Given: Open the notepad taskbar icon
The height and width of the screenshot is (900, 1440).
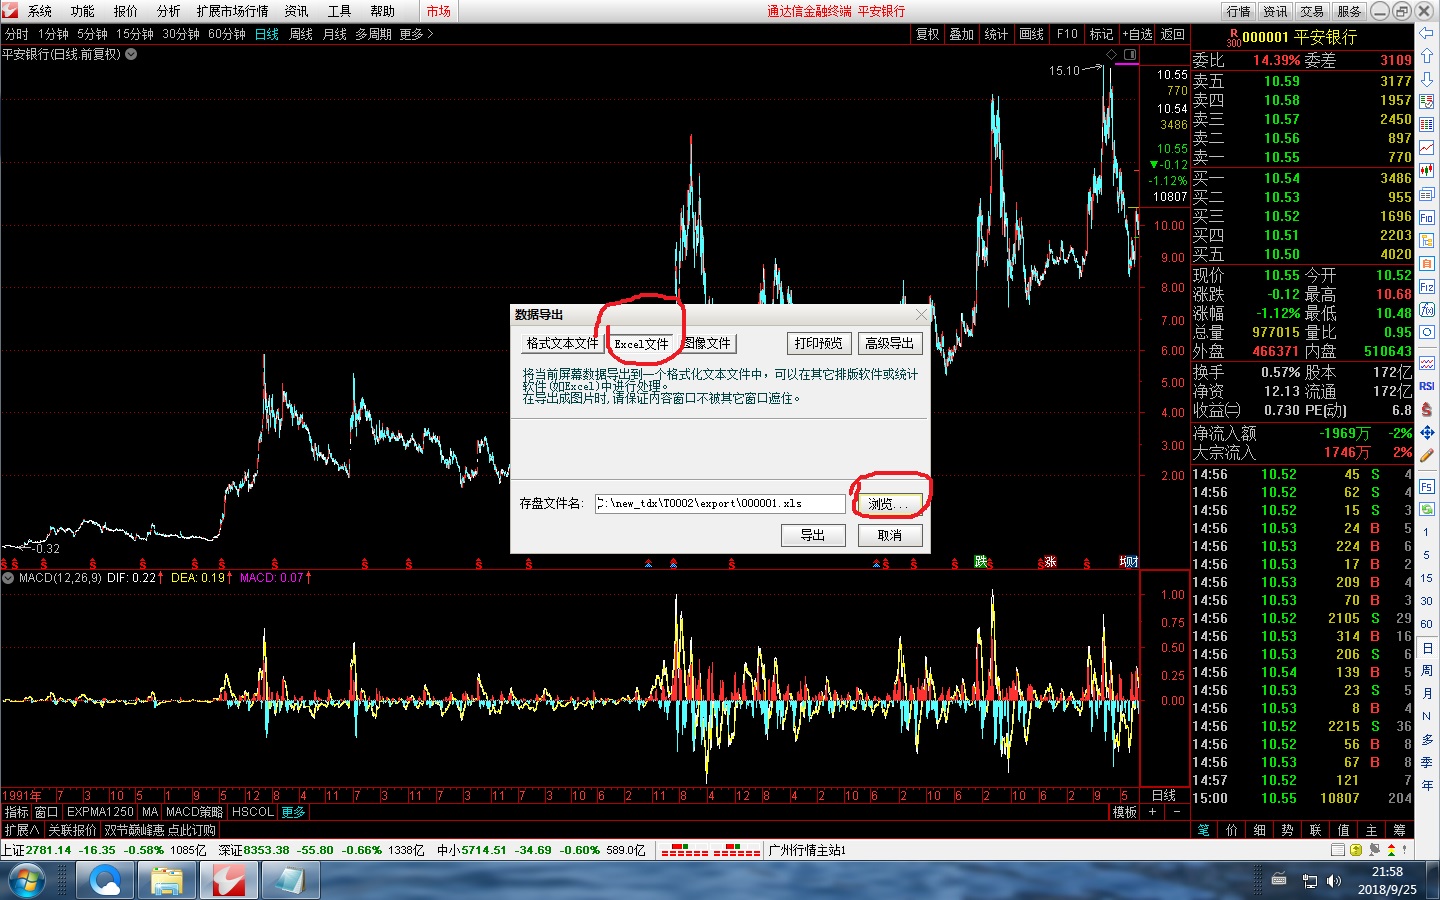Looking at the screenshot, I should coord(290,881).
